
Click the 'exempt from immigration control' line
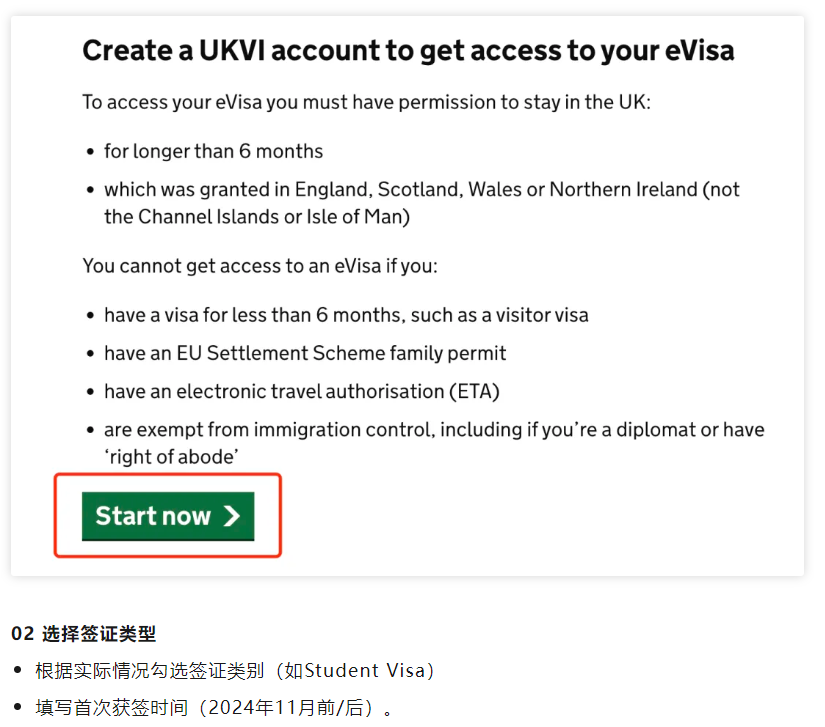(x=434, y=430)
